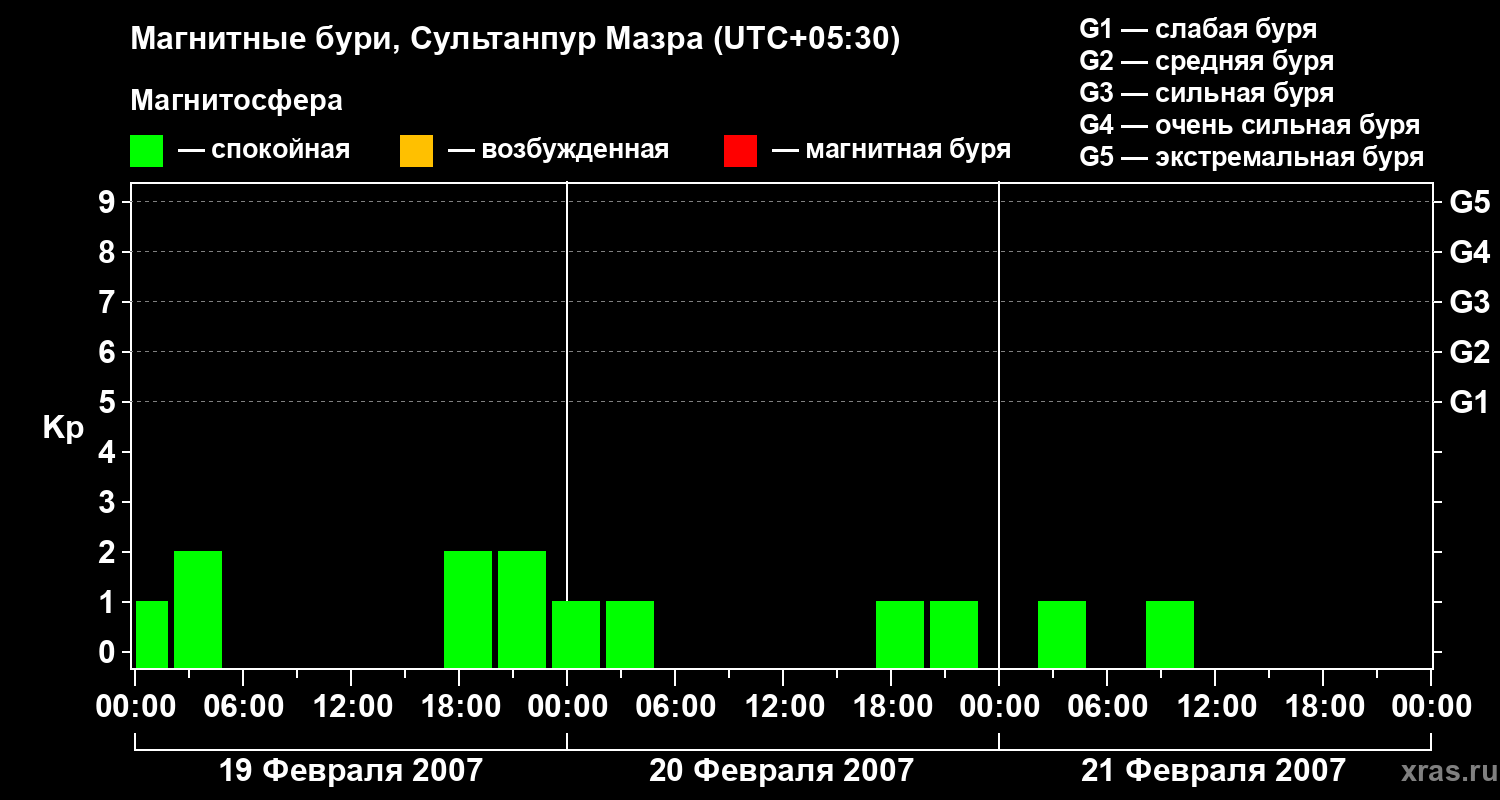Click the legend text — спокойная
This screenshot has height=800, width=1500.
[264, 151]
